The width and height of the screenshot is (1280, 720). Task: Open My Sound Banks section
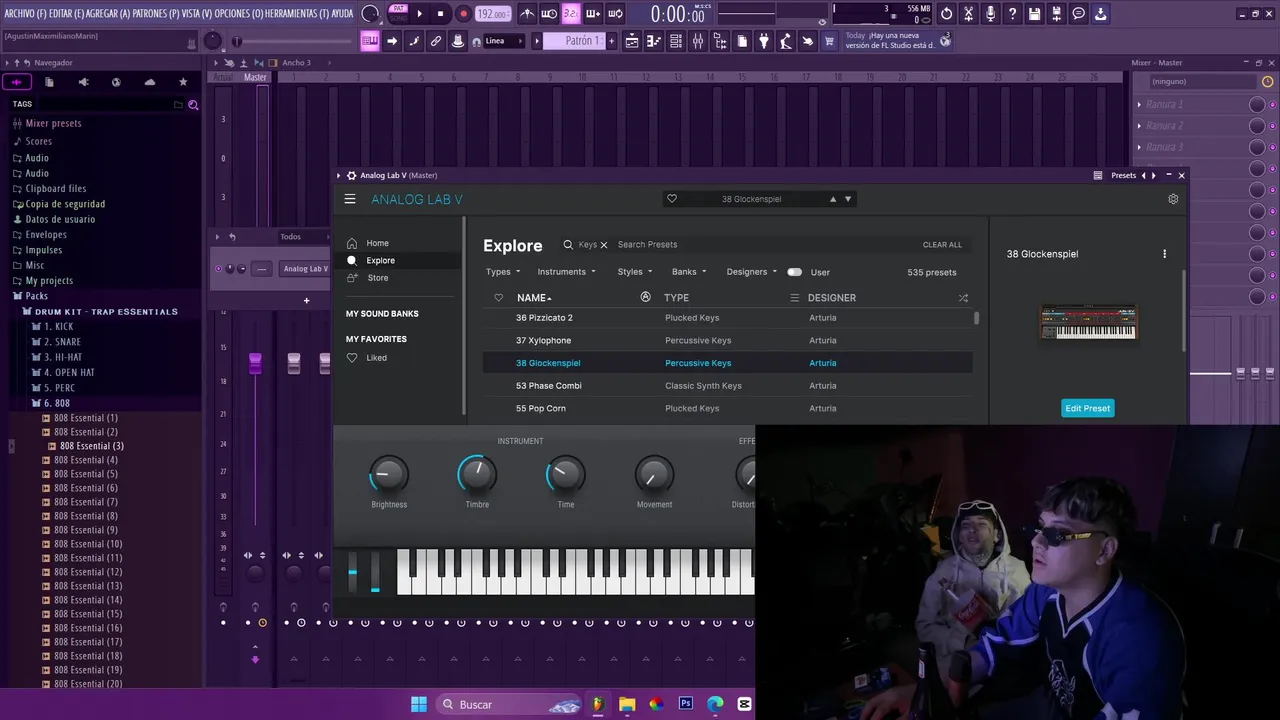coord(382,314)
